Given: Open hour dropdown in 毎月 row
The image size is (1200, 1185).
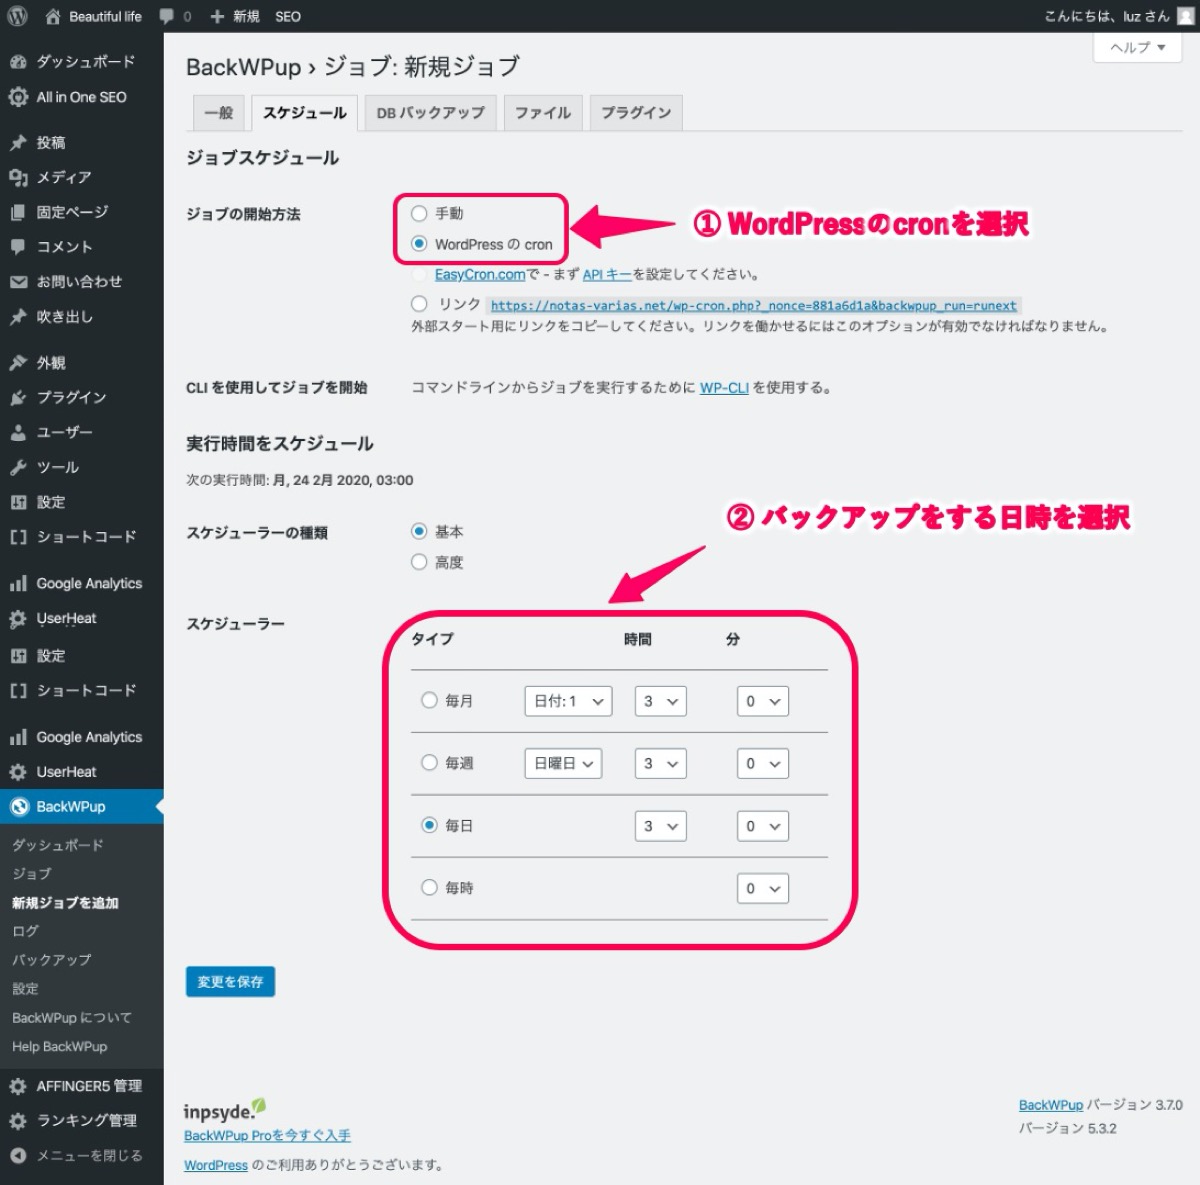Looking at the screenshot, I should (661, 701).
